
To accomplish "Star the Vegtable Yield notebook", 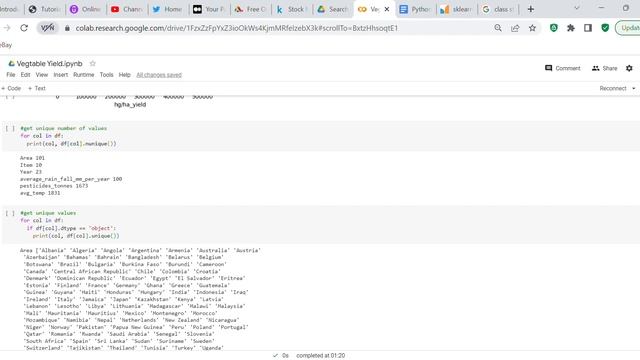I will point(93,64).
